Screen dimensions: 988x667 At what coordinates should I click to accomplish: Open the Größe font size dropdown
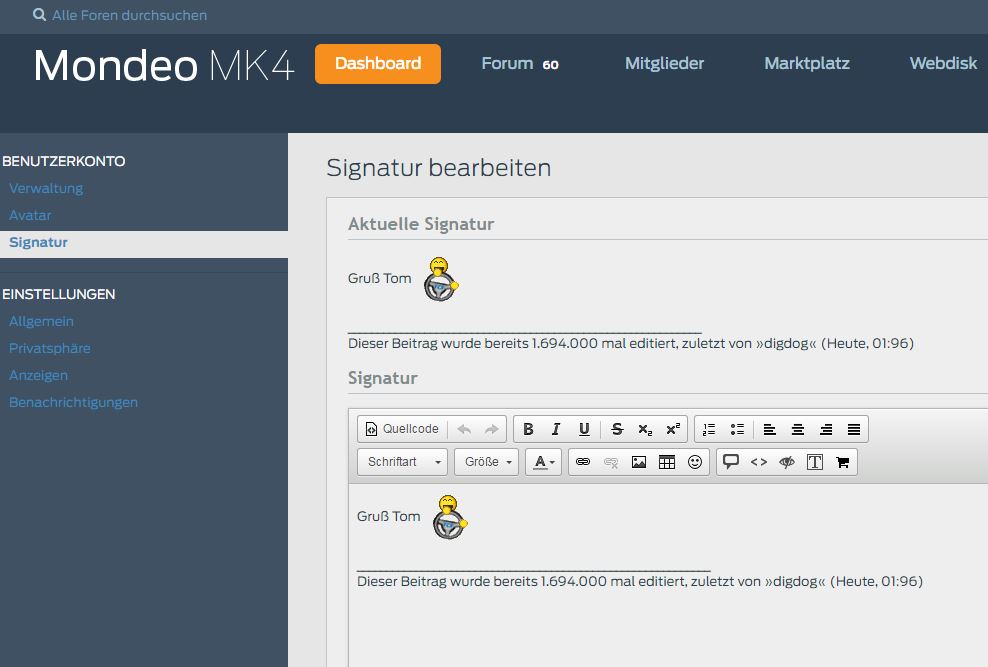pyautogui.click(x=487, y=462)
